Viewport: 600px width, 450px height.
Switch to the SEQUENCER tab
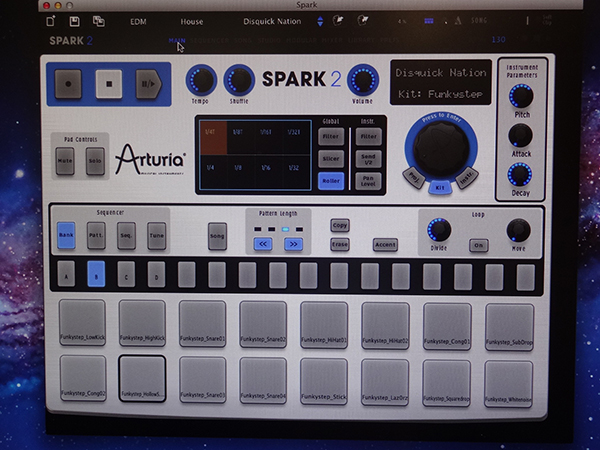pos(210,40)
